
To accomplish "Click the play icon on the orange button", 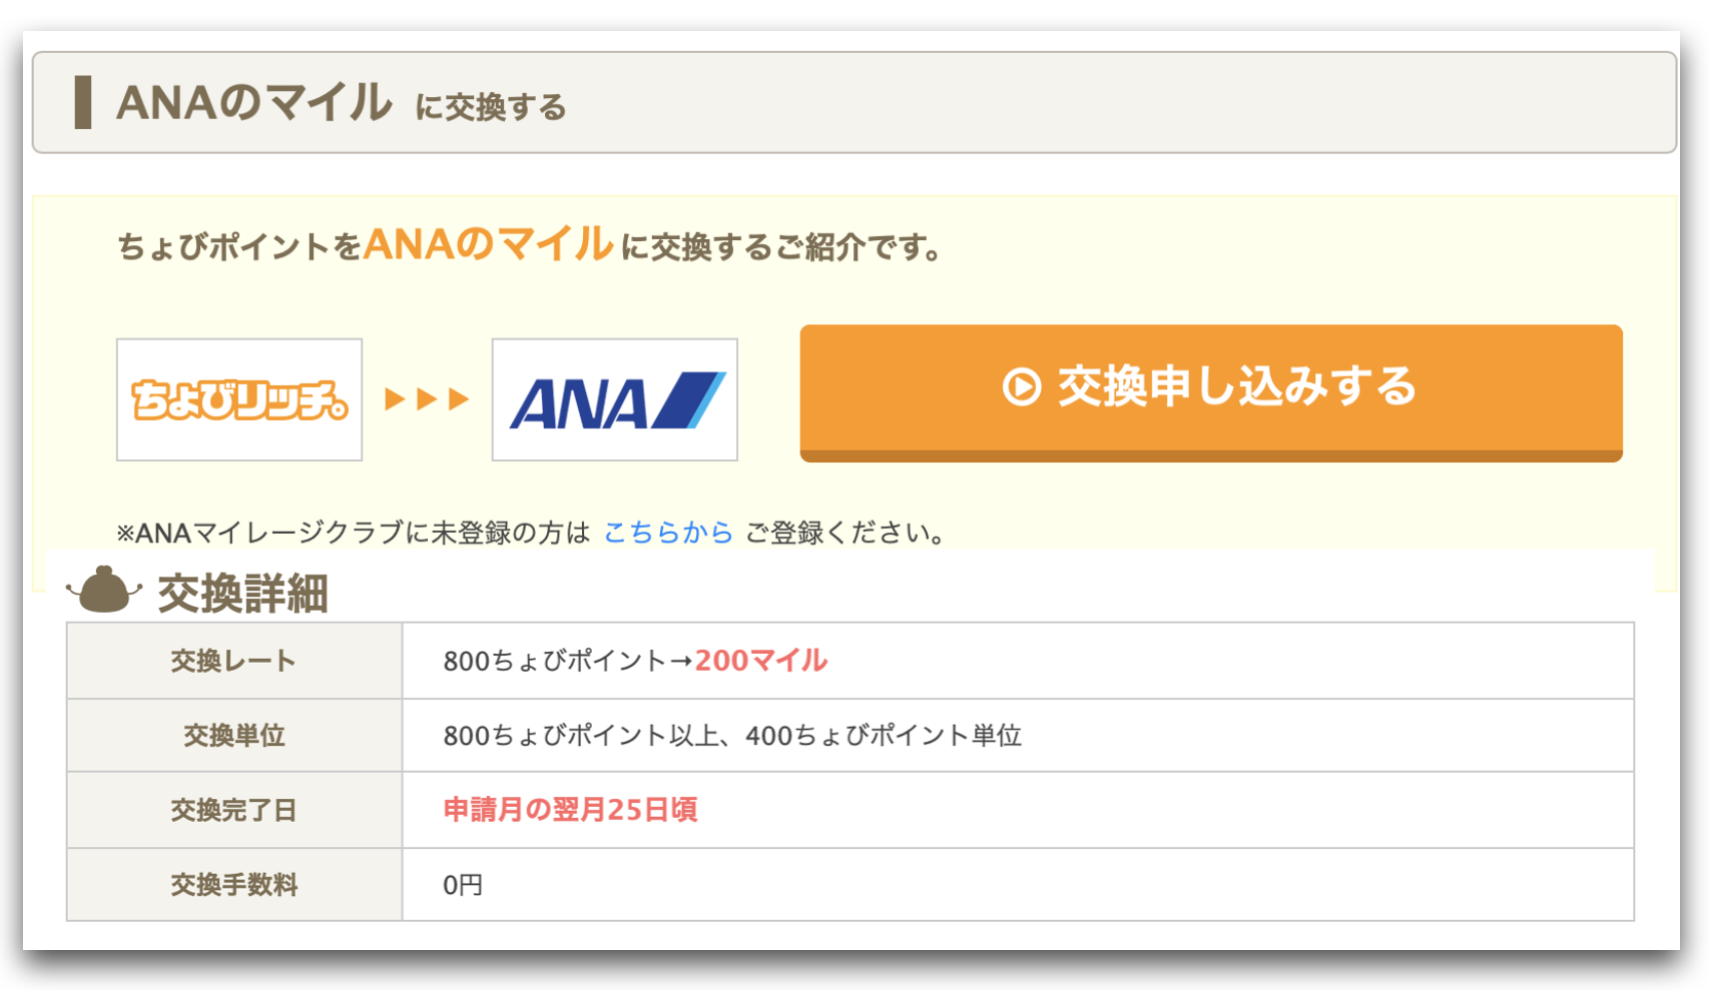I will [x=1022, y=386].
